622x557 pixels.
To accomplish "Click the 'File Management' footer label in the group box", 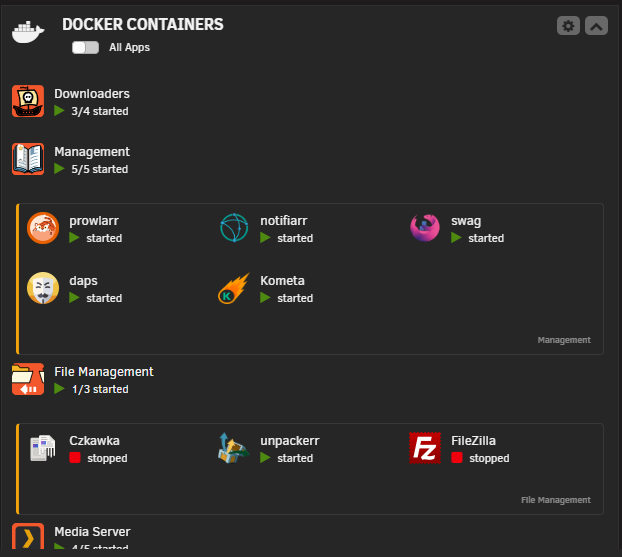I will (x=556, y=500).
